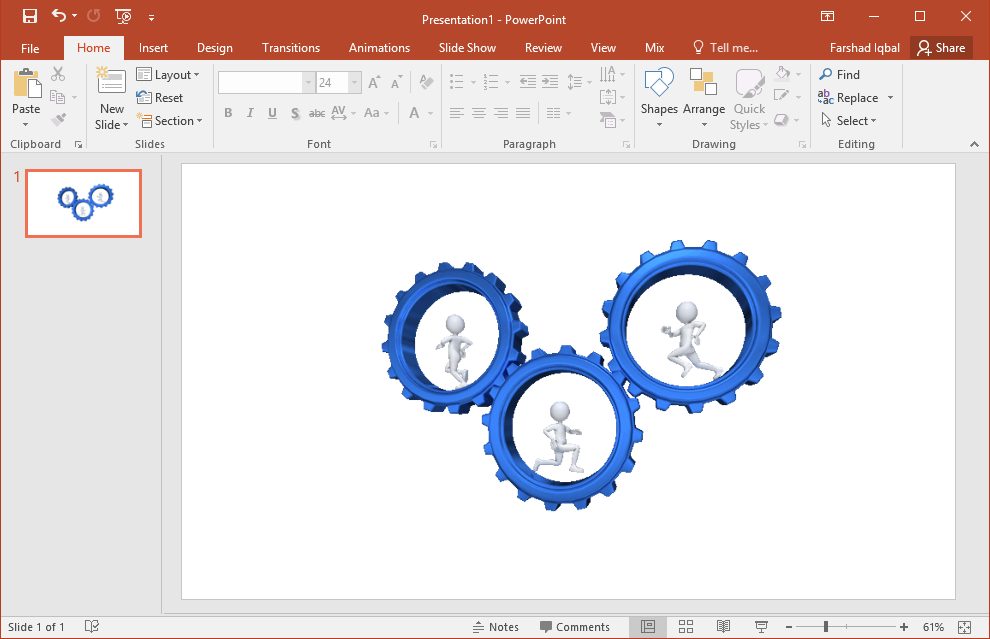Switch to the Animations tab

click(379, 48)
